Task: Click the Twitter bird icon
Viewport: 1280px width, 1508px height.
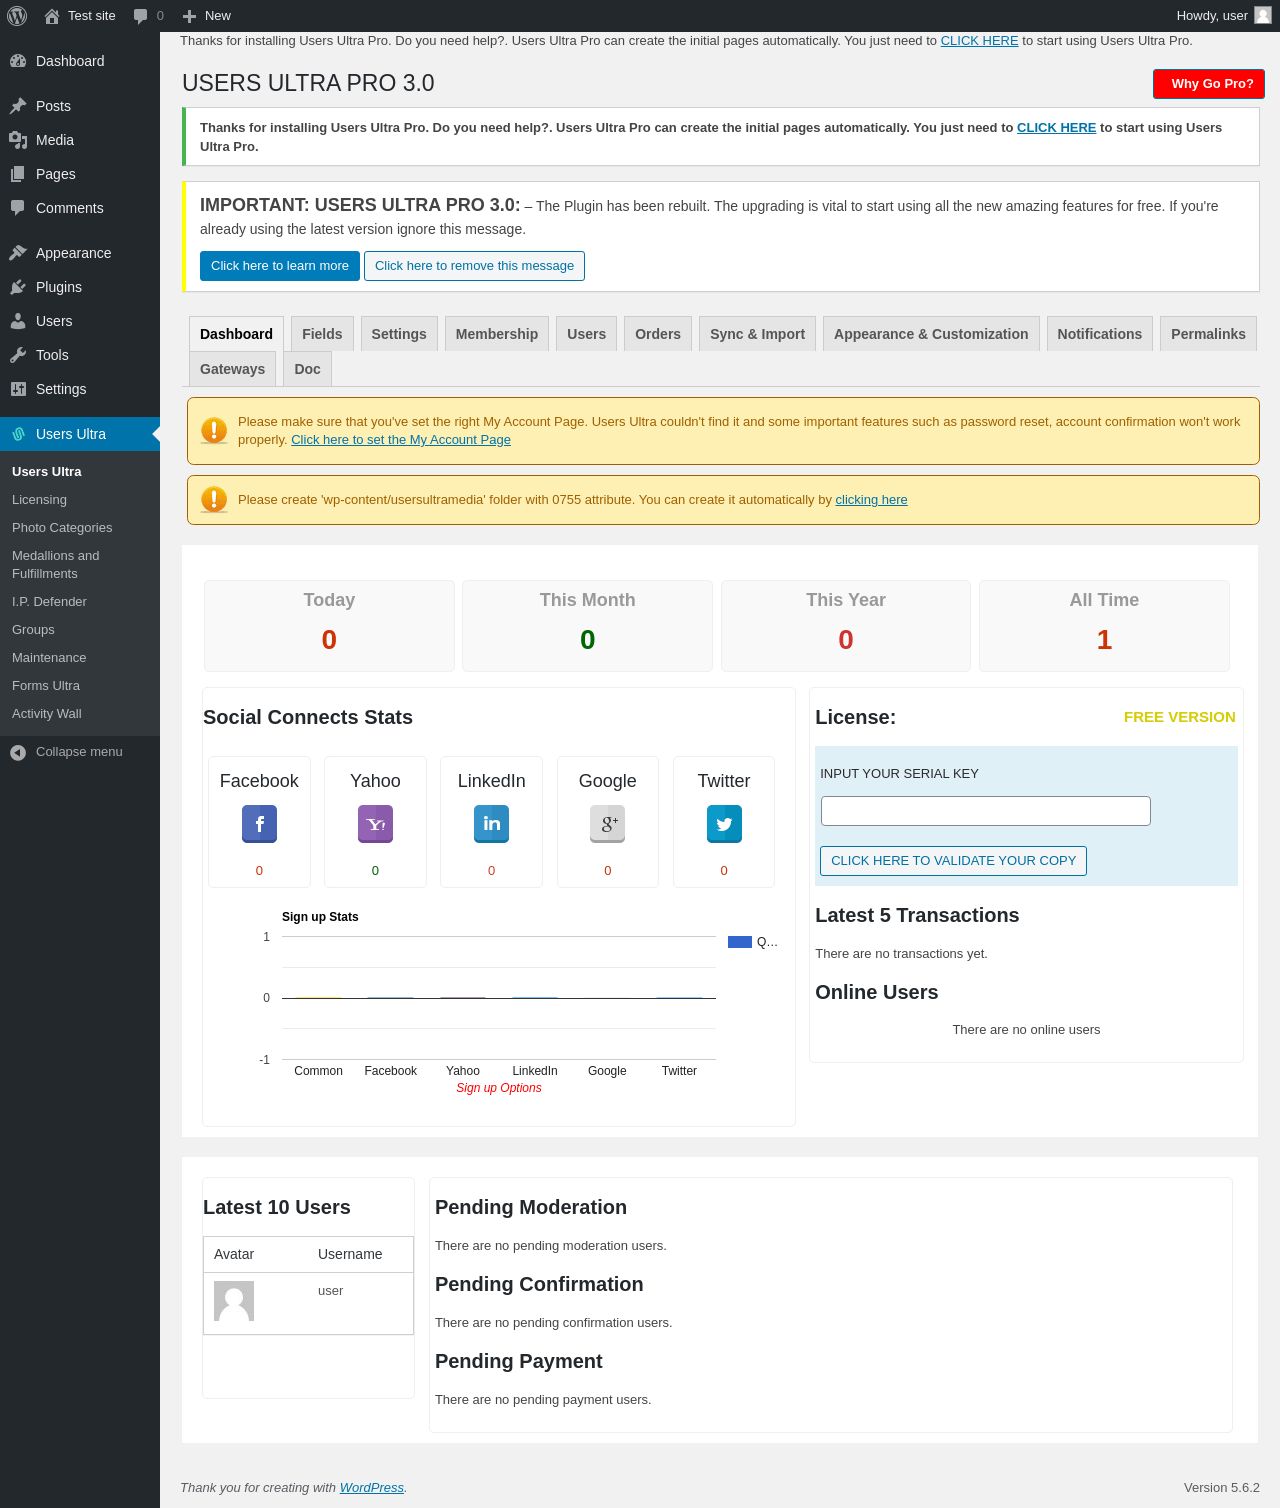Action: [724, 824]
